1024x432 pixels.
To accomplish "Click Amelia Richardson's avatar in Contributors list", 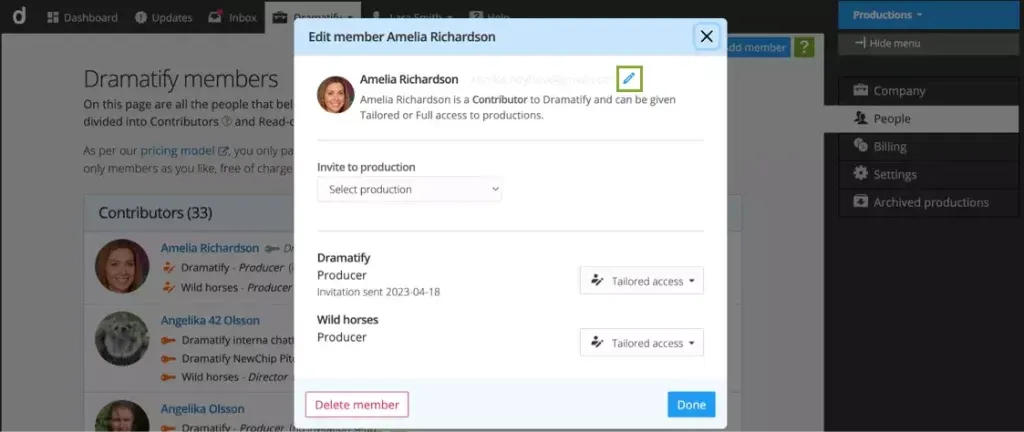I will pyautogui.click(x=122, y=266).
